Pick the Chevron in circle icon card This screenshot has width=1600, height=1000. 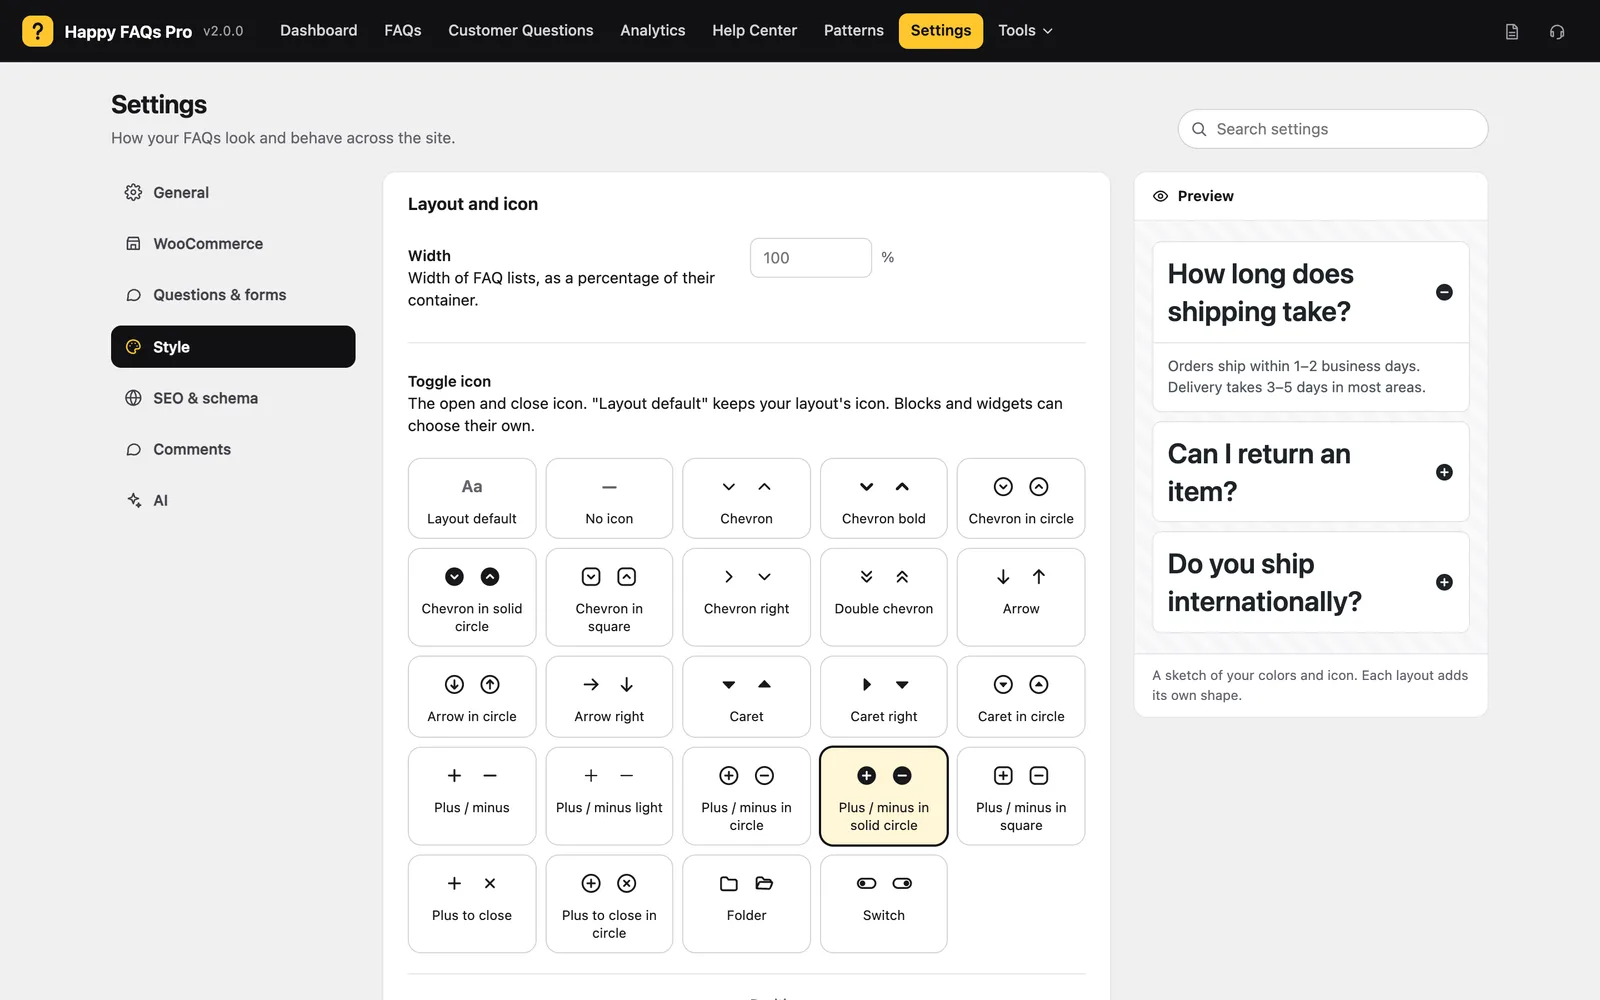click(x=1021, y=498)
